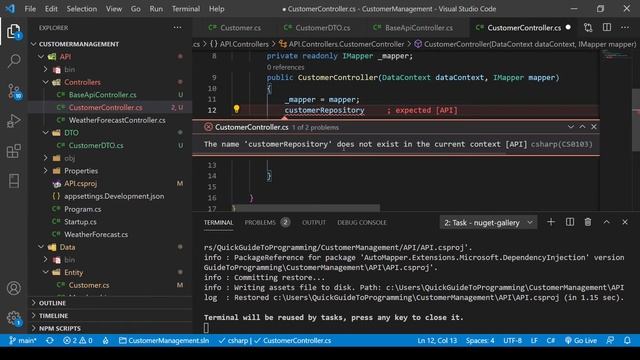Open the Selection menu

82,9
